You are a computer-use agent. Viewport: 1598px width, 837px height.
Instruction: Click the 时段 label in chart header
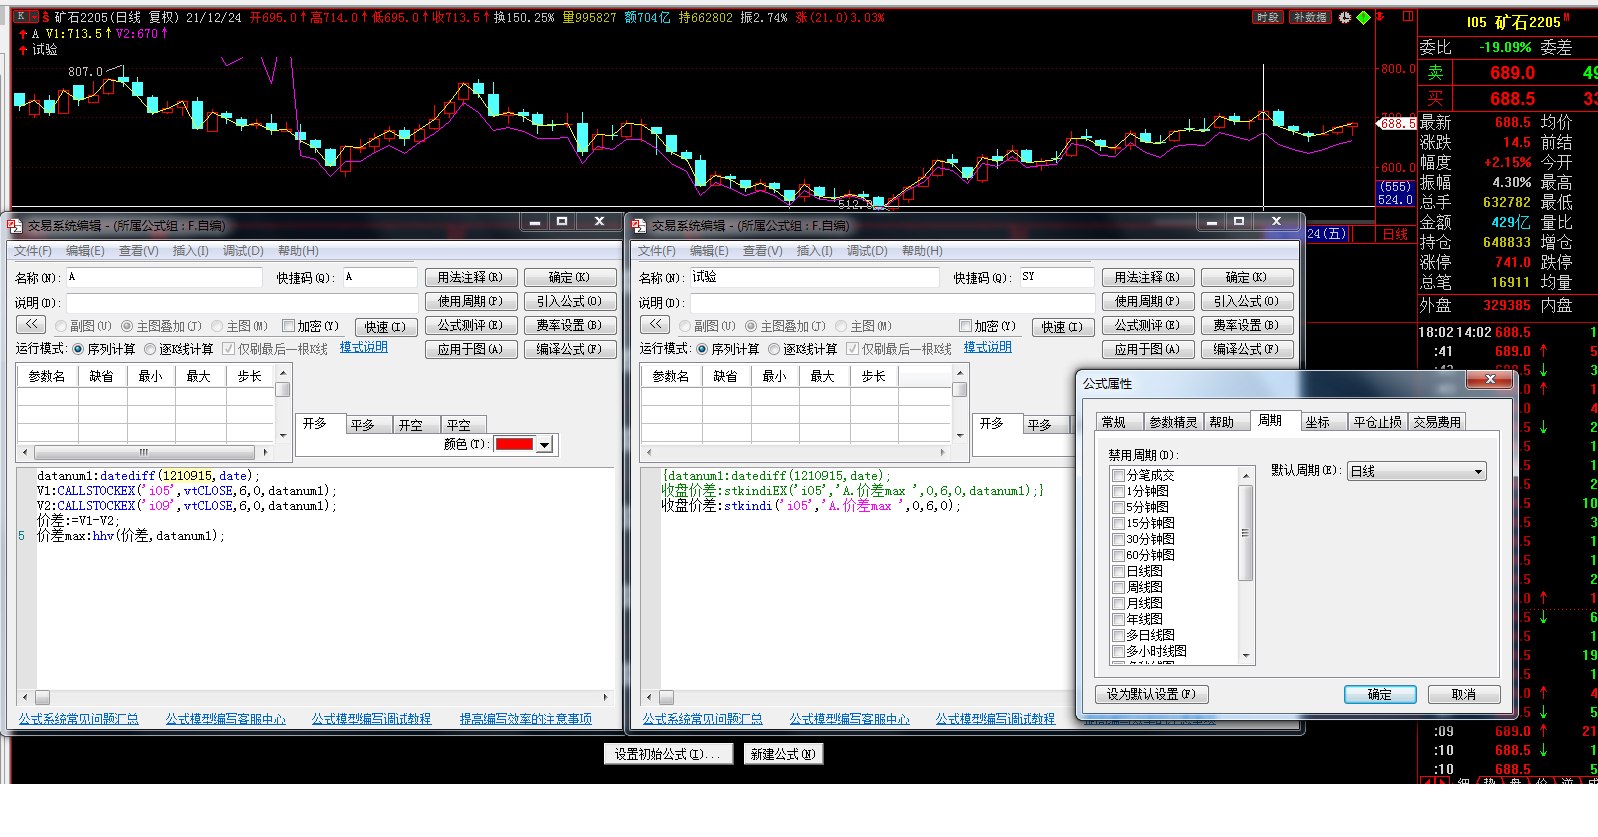(1268, 17)
